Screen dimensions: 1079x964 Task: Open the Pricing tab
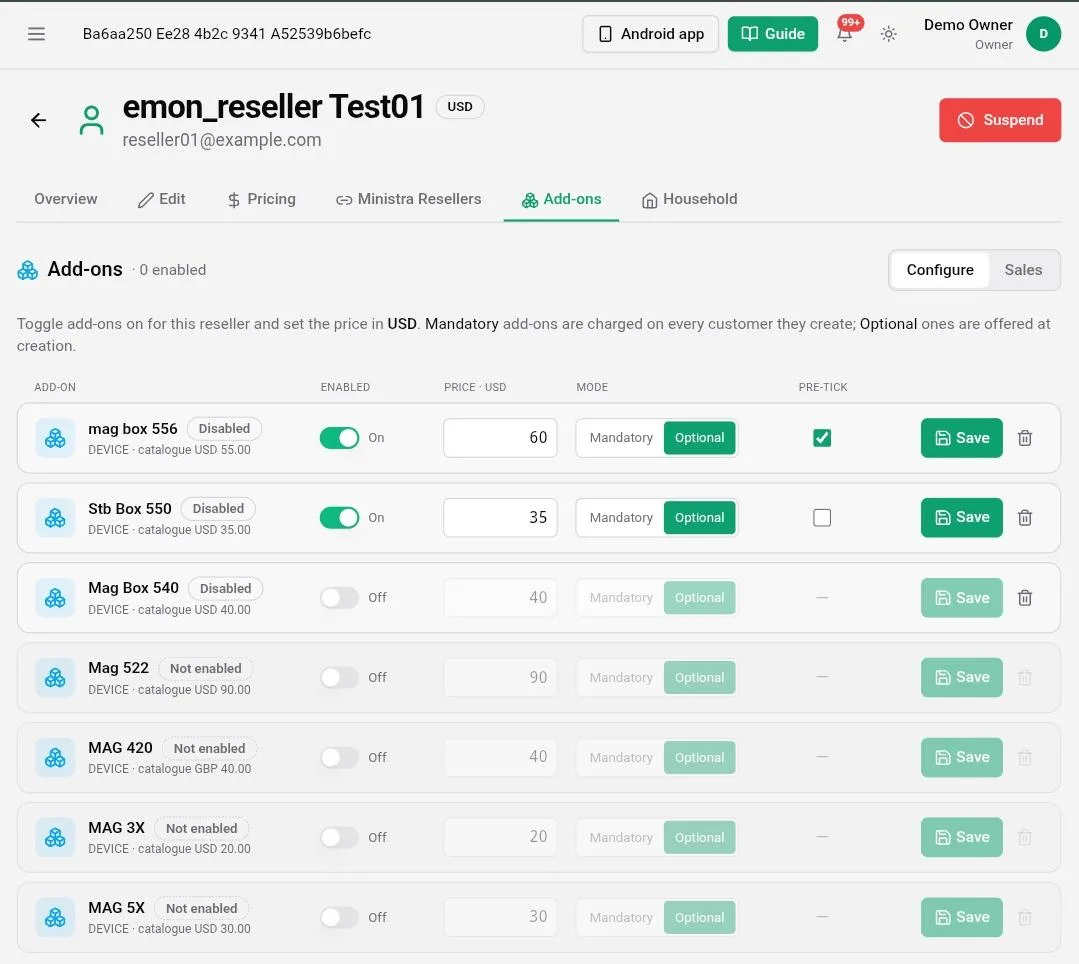click(x=261, y=199)
